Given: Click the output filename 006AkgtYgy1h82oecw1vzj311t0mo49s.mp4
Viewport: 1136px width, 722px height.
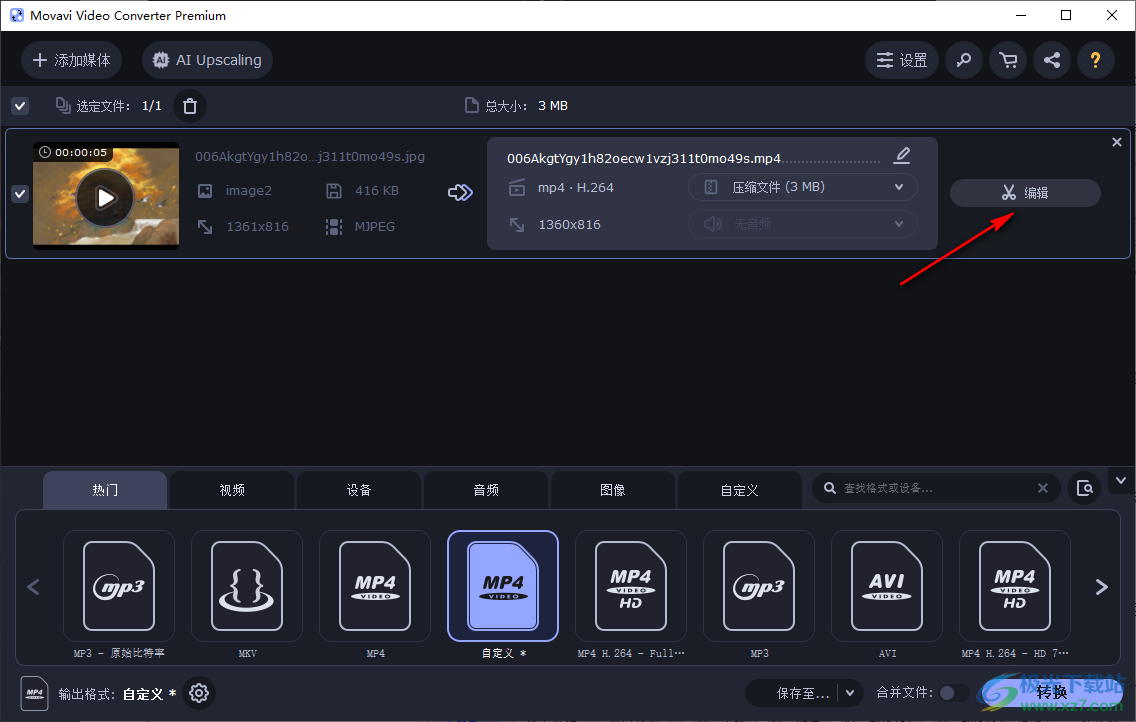Looking at the screenshot, I should tap(644, 159).
